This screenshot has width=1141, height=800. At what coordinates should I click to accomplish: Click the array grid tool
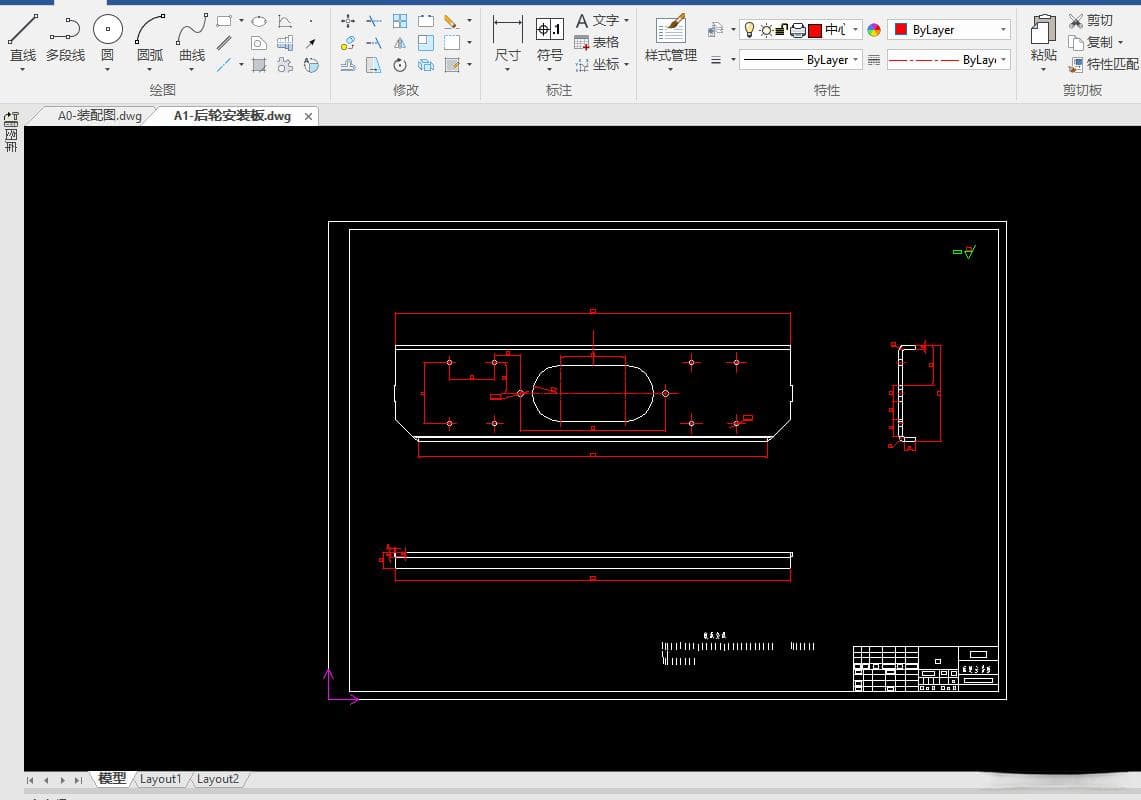(400, 21)
